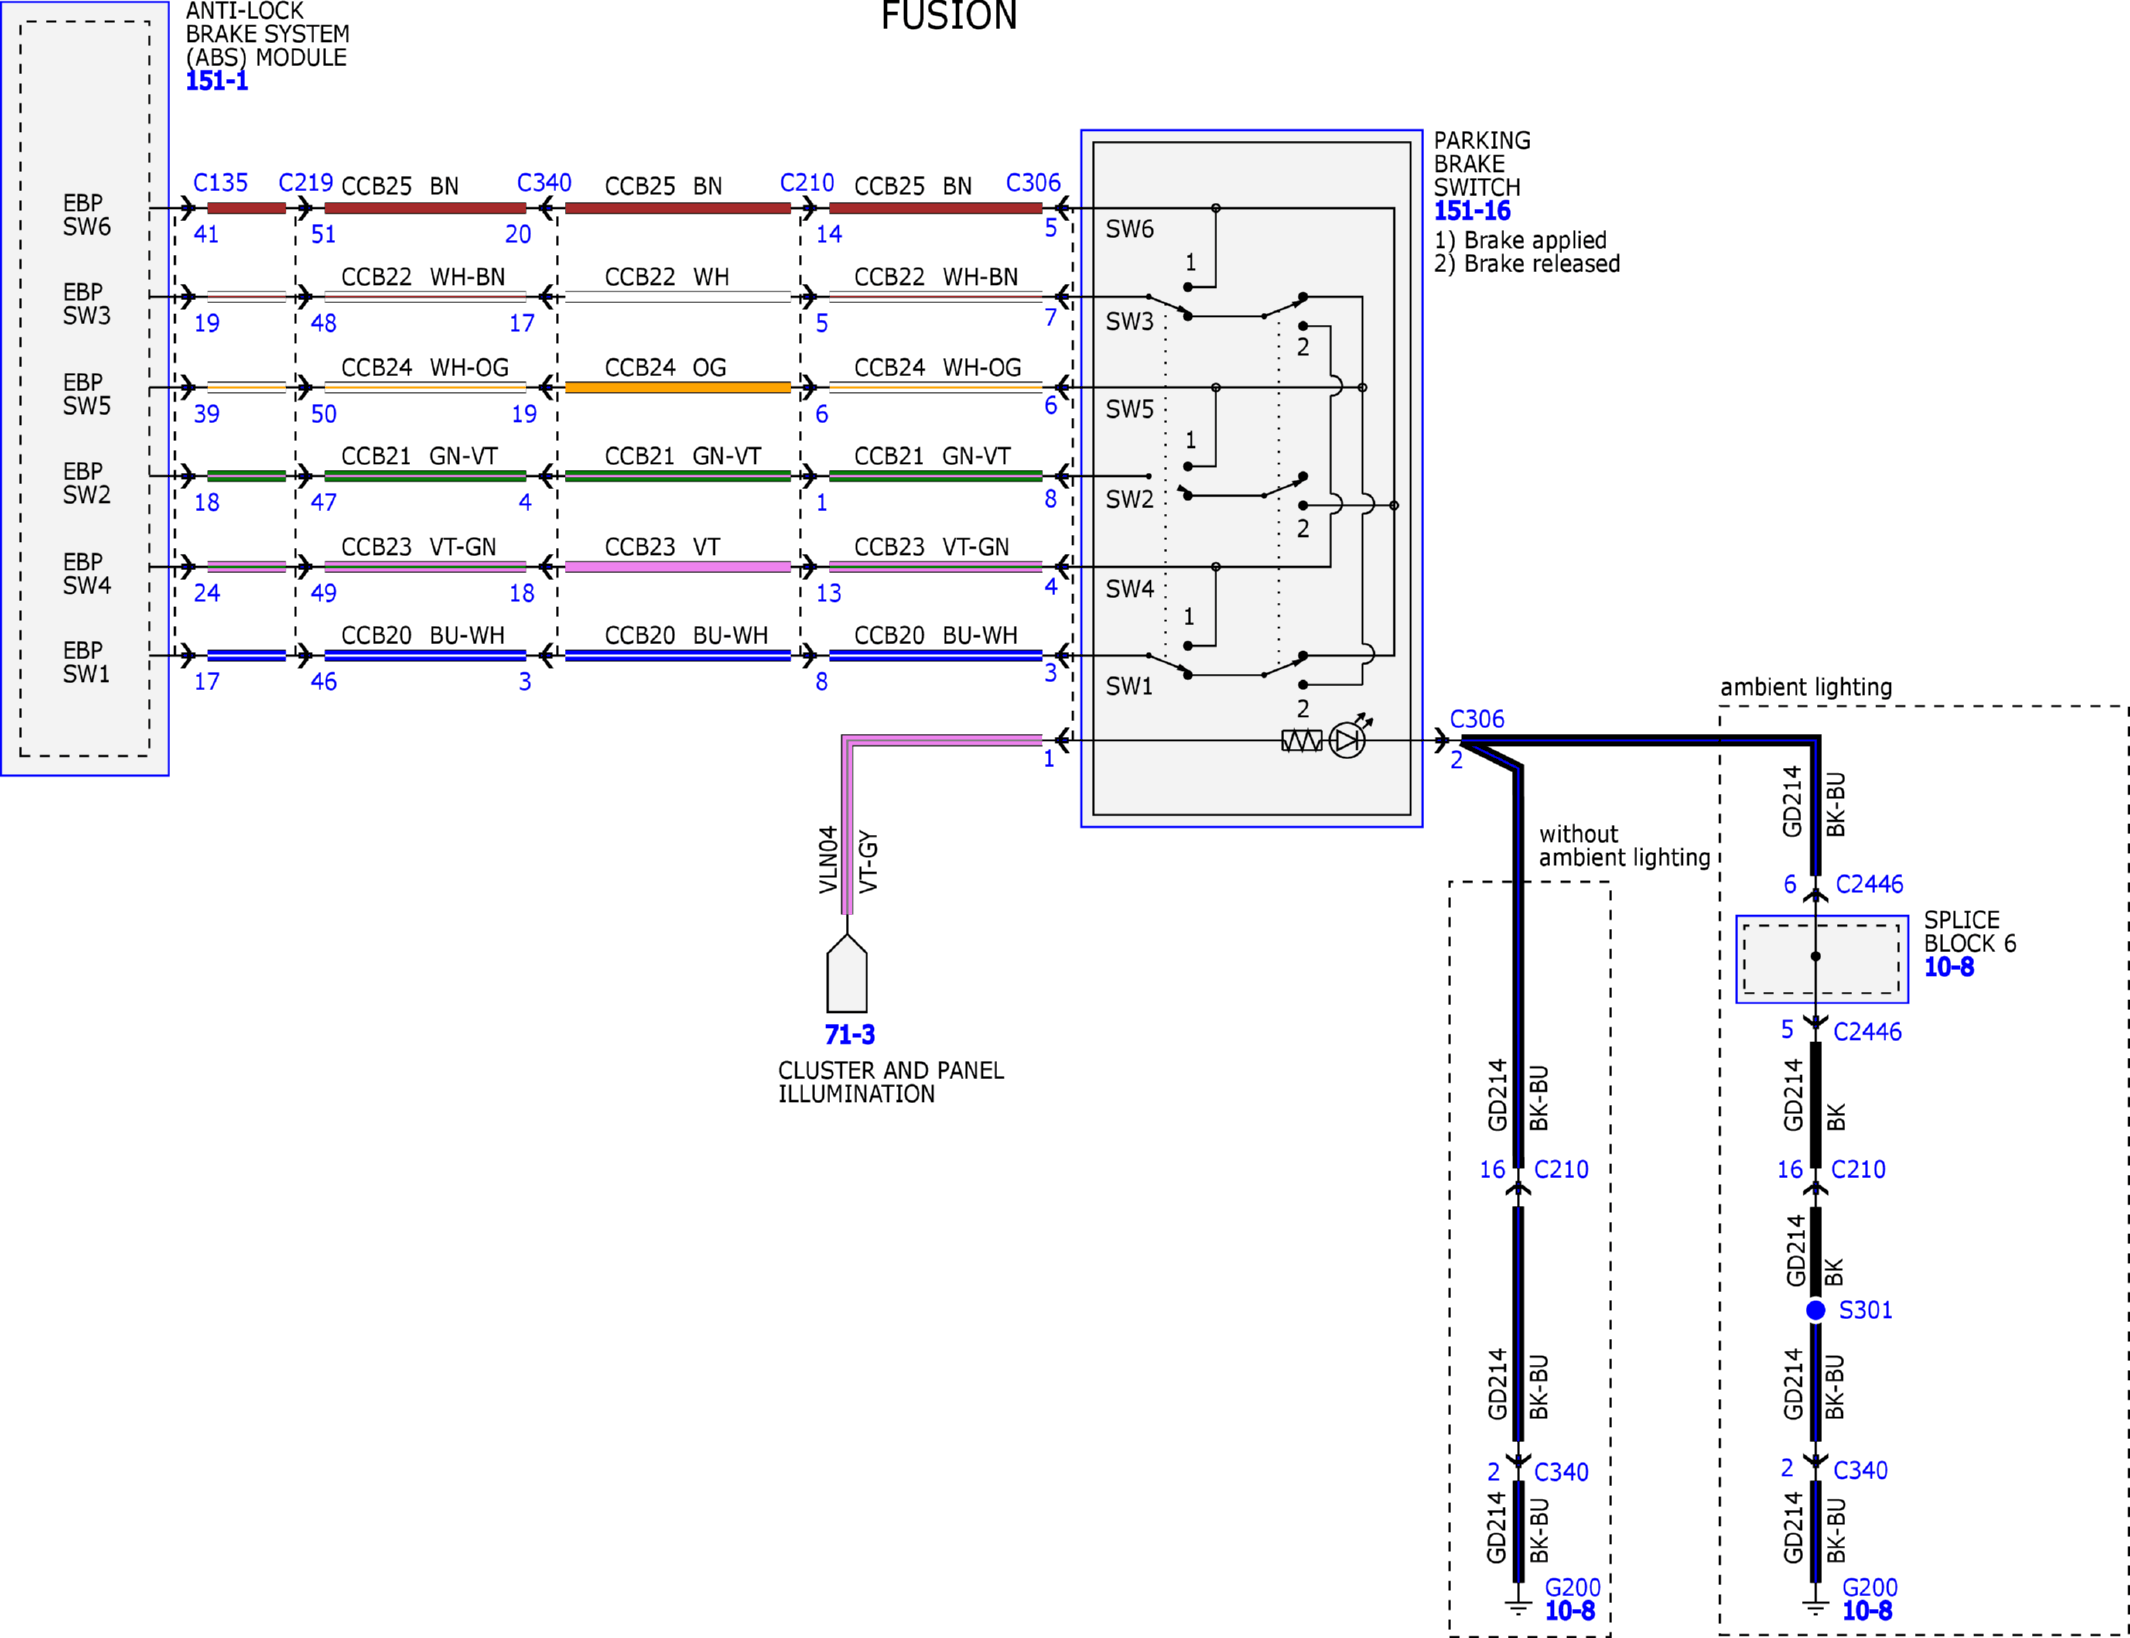This screenshot has width=2130, height=1638.
Task: Click the SW6 switch label
Action: pyautogui.click(x=1129, y=229)
